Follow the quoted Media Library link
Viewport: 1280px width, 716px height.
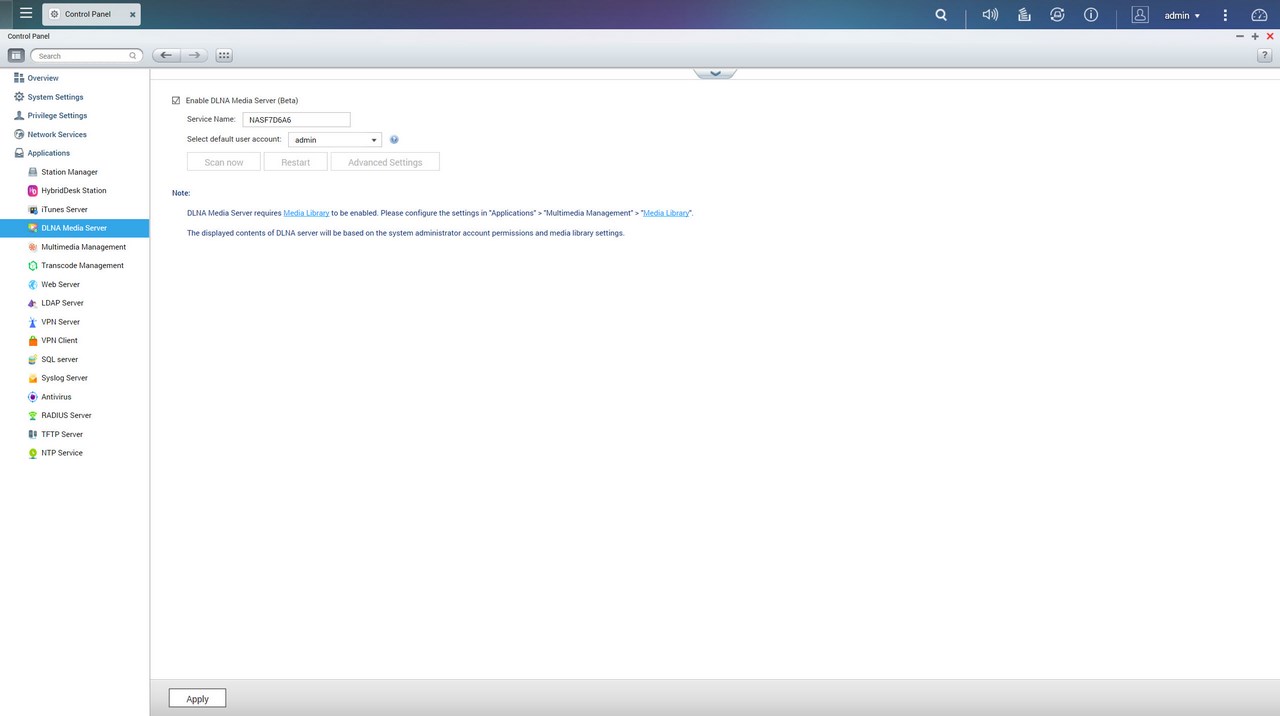click(666, 213)
